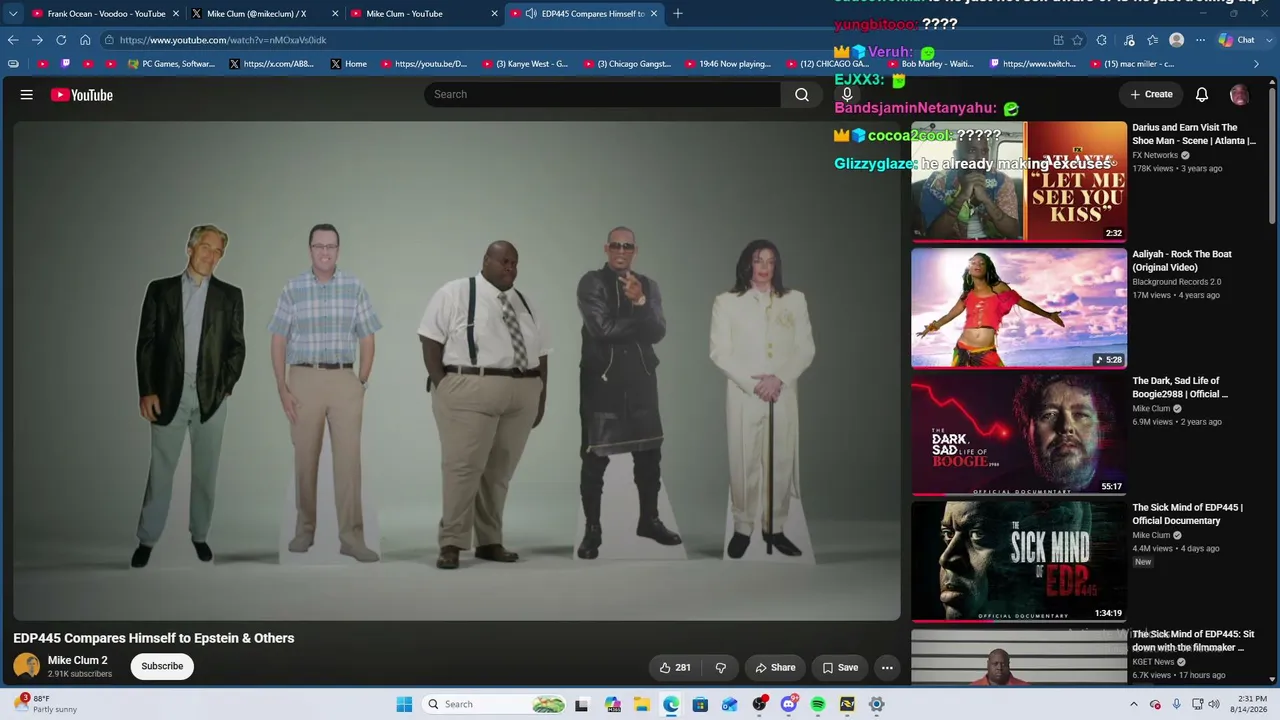
Task: Open The Sick Mind of EDP445 documentary thumbnail
Action: [x=1019, y=562]
